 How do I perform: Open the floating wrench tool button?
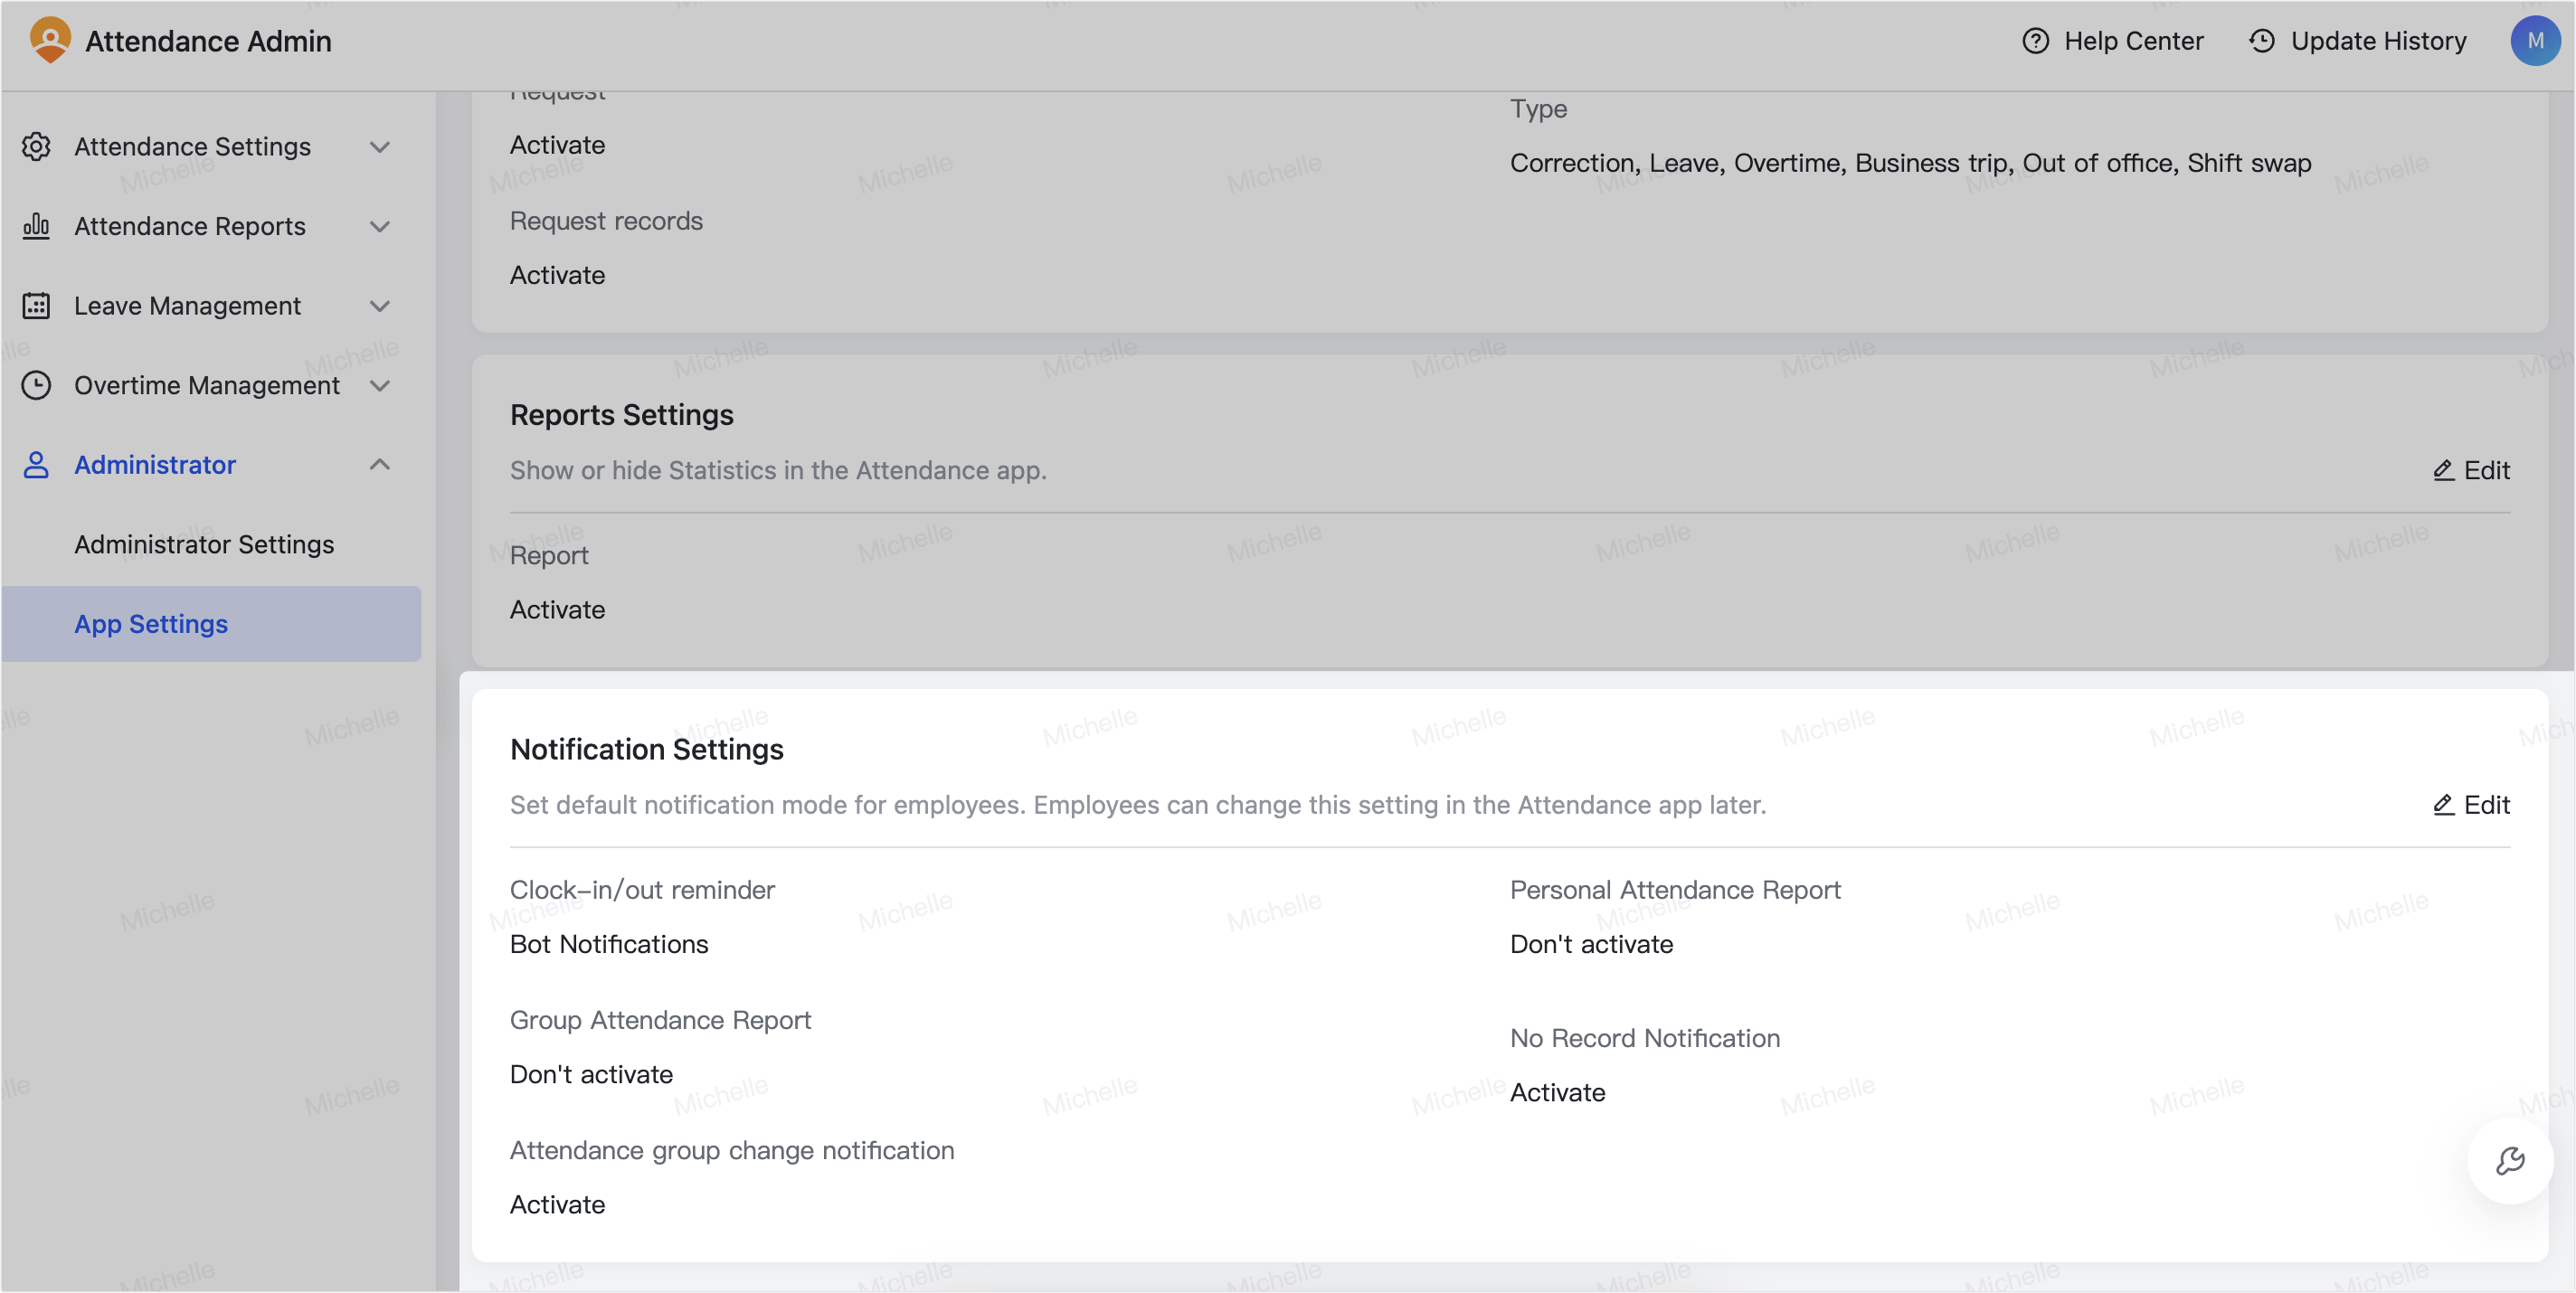click(2511, 1161)
